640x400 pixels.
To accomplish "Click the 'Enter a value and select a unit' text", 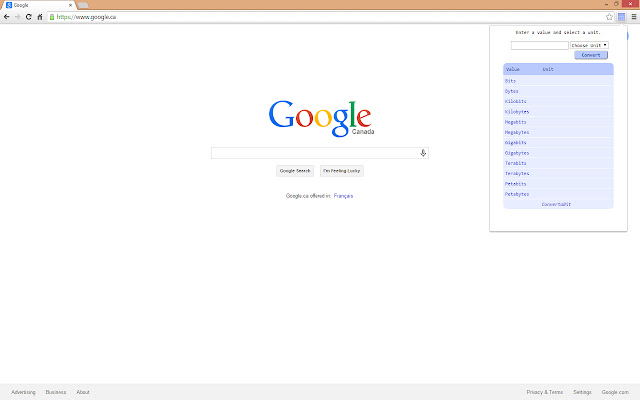I will (x=558, y=32).
